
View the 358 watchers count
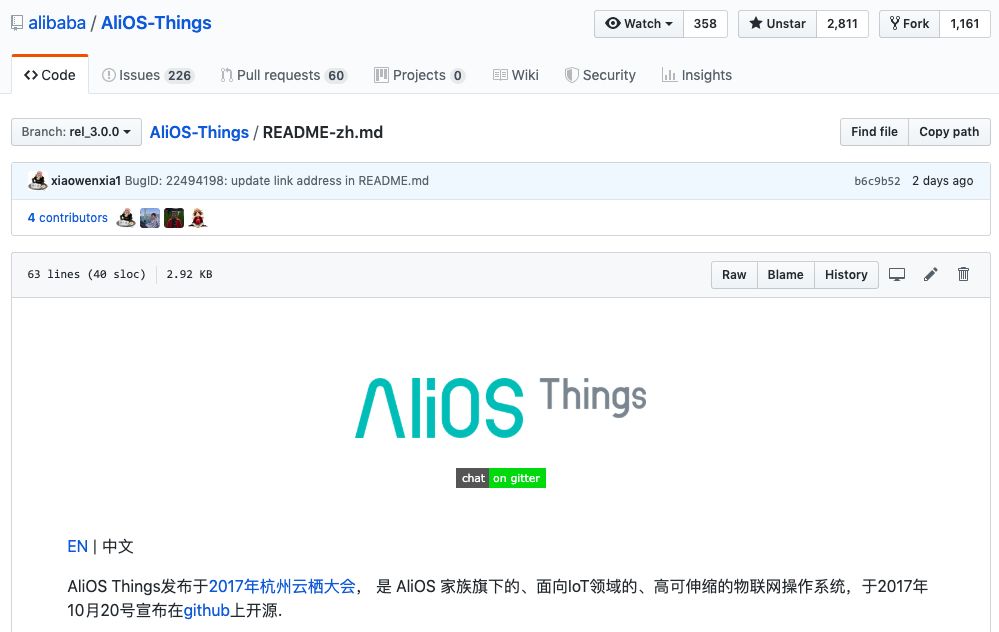coord(705,24)
